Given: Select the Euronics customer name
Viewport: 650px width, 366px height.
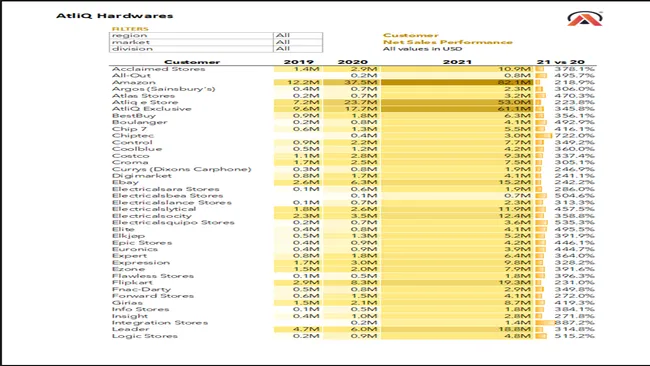Looking at the screenshot, I should click(x=135, y=249).
